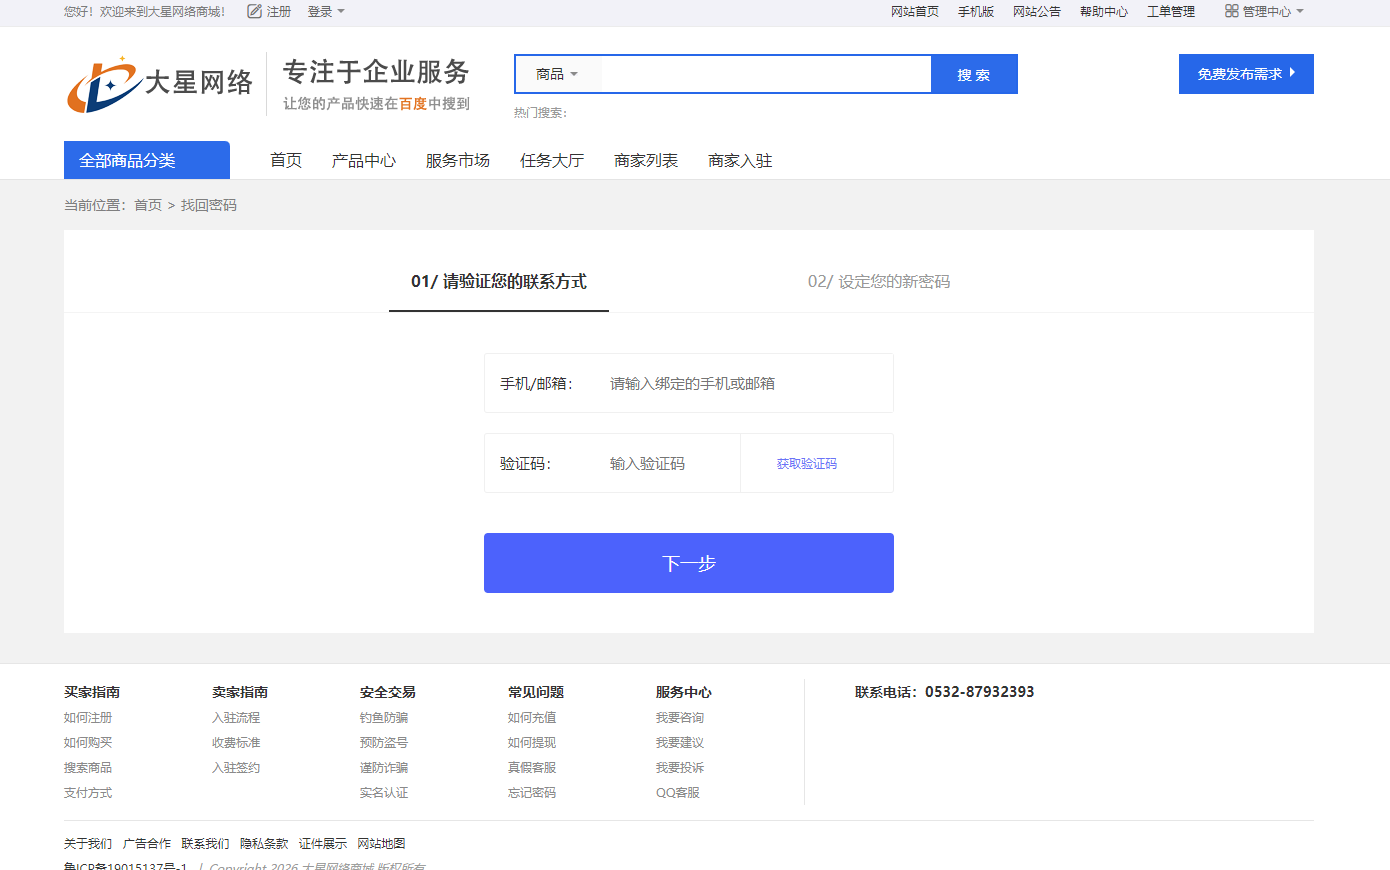The width and height of the screenshot is (1390, 870).
Task: Open the 帮助中心 top link
Action: coord(1103,12)
